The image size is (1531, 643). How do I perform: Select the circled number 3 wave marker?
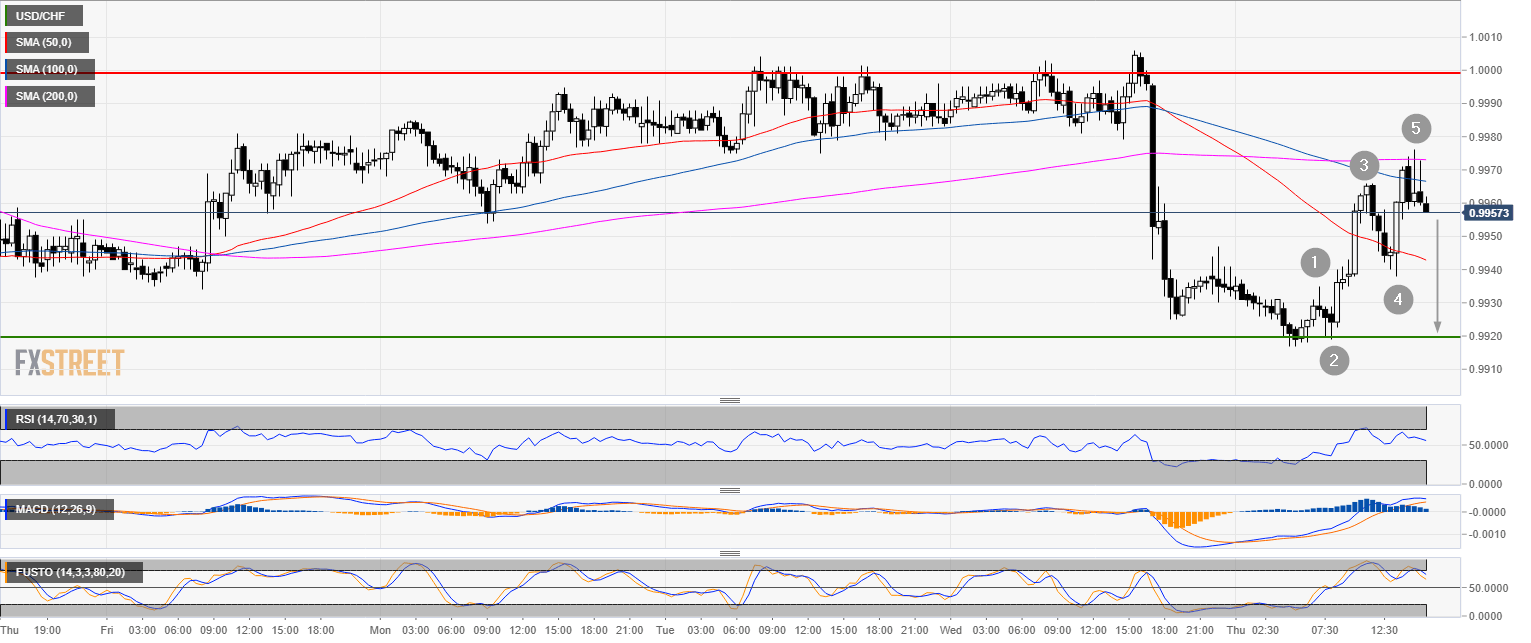(x=1363, y=165)
